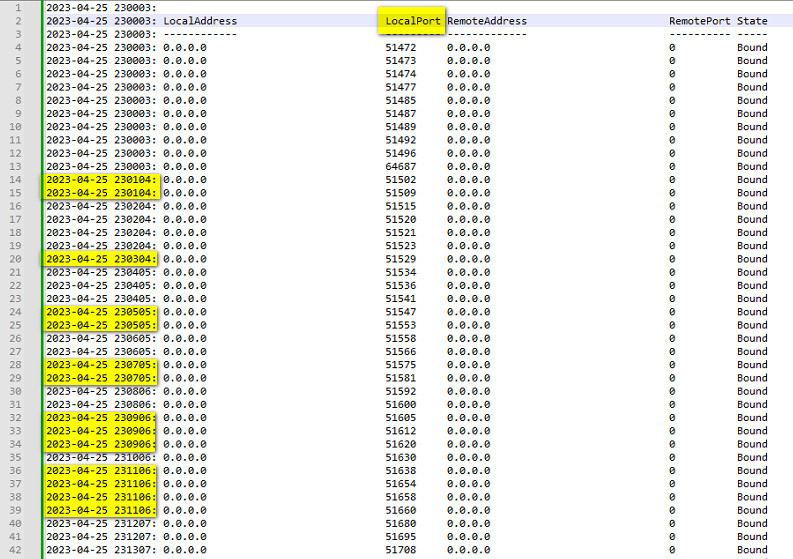793x559 pixels.
Task: Select local port 51529
Action: 401,259
